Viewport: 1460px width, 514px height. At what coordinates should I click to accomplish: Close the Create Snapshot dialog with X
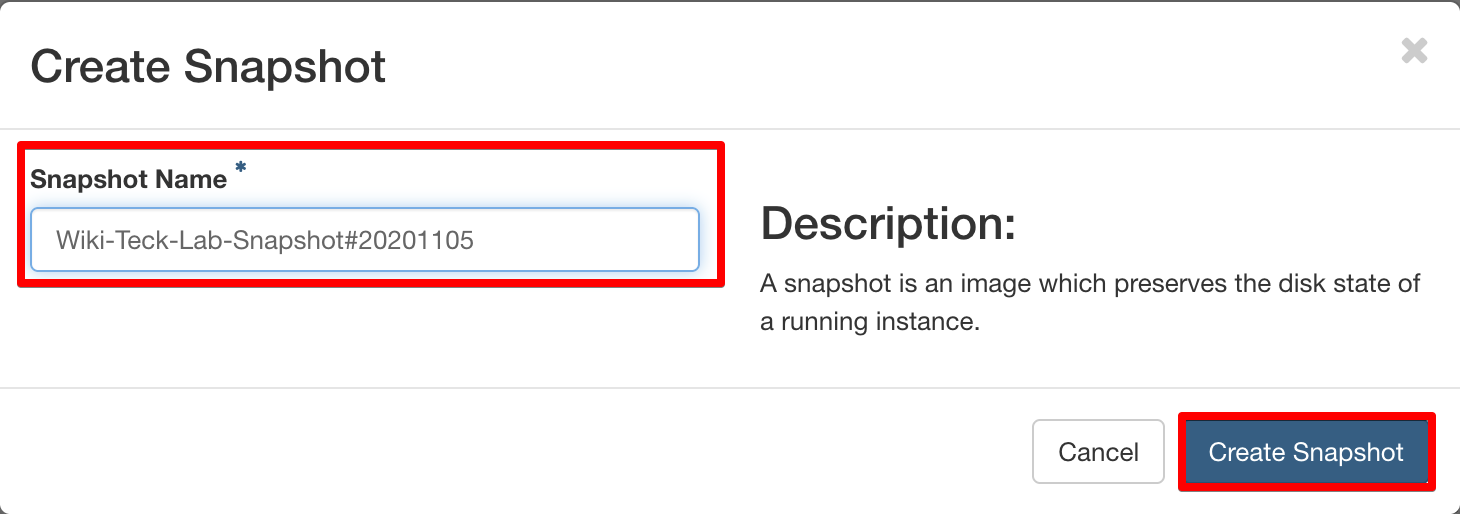pos(1414,51)
